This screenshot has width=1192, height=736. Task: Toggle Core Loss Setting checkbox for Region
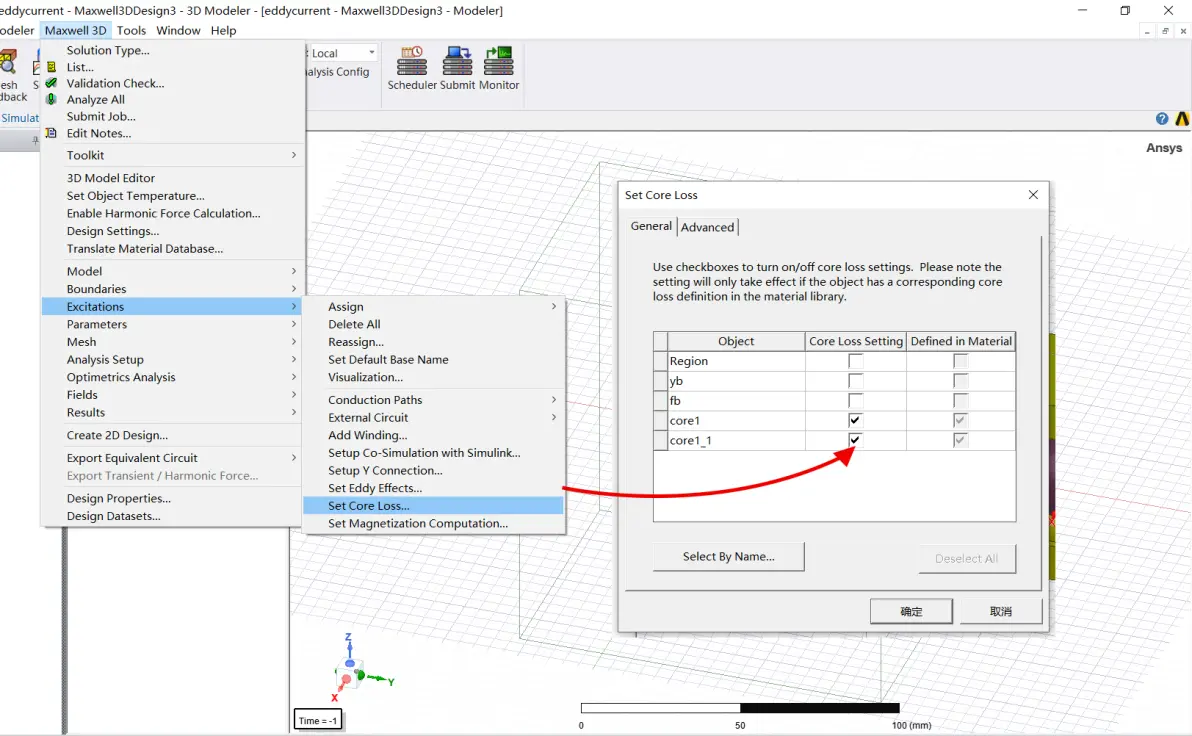pyautogui.click(x=855, y=361)
